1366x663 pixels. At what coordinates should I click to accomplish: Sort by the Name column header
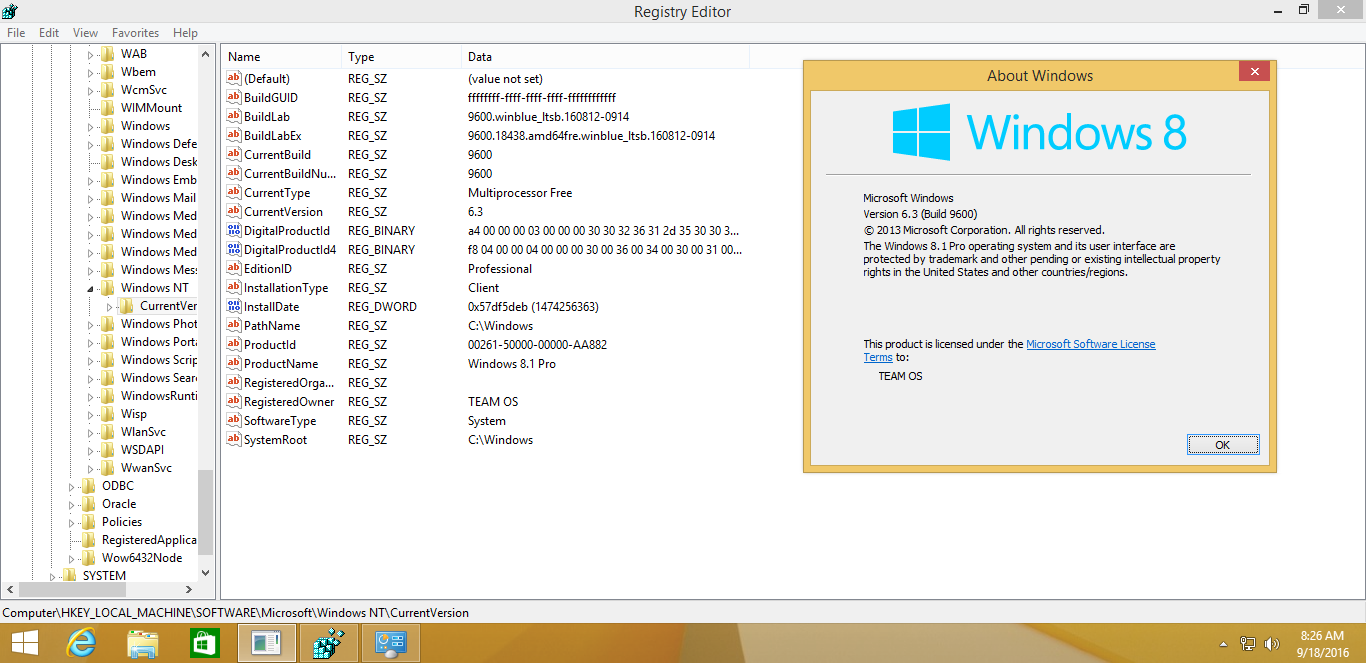[281, 57]
